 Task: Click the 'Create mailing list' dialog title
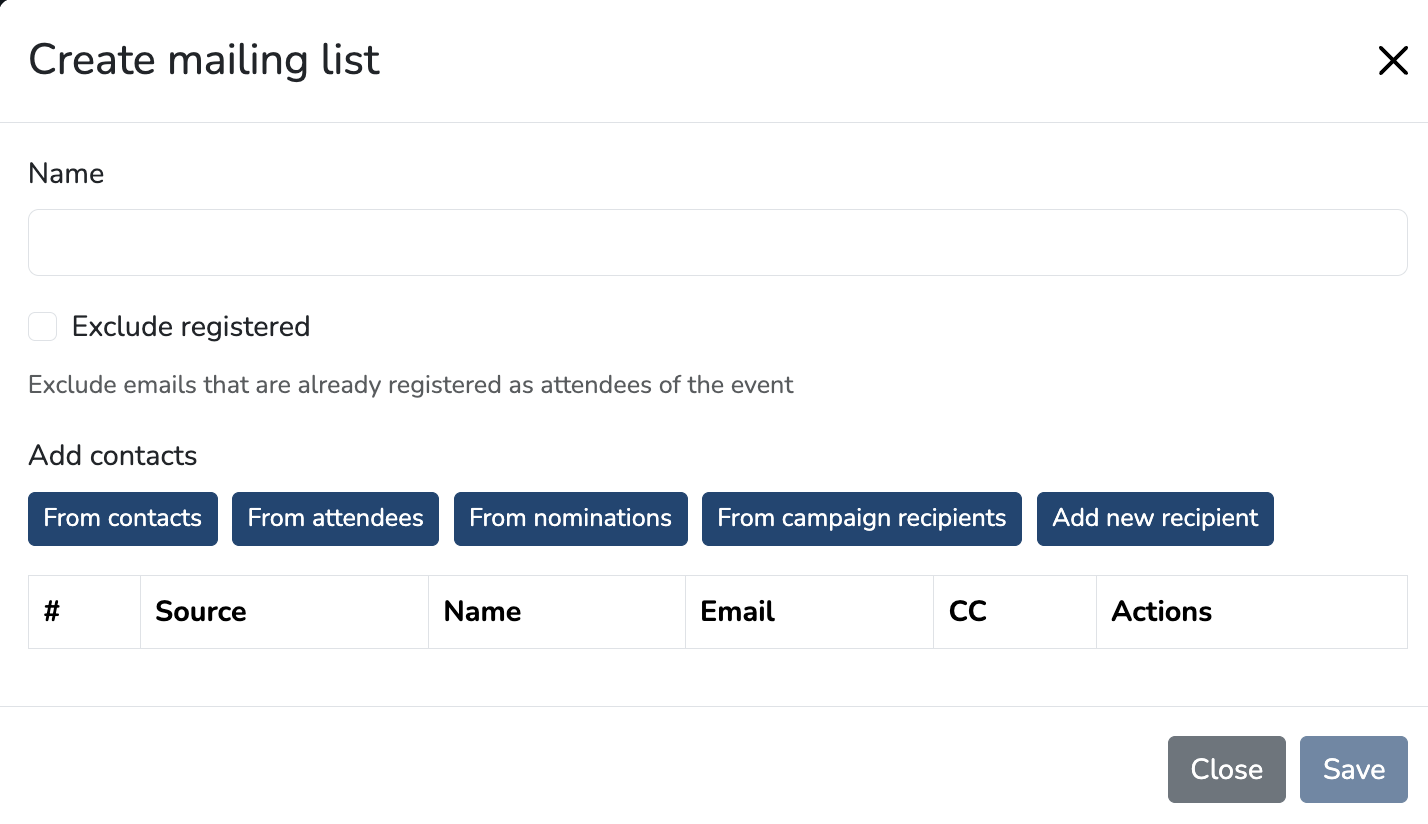tap(204, 60)
